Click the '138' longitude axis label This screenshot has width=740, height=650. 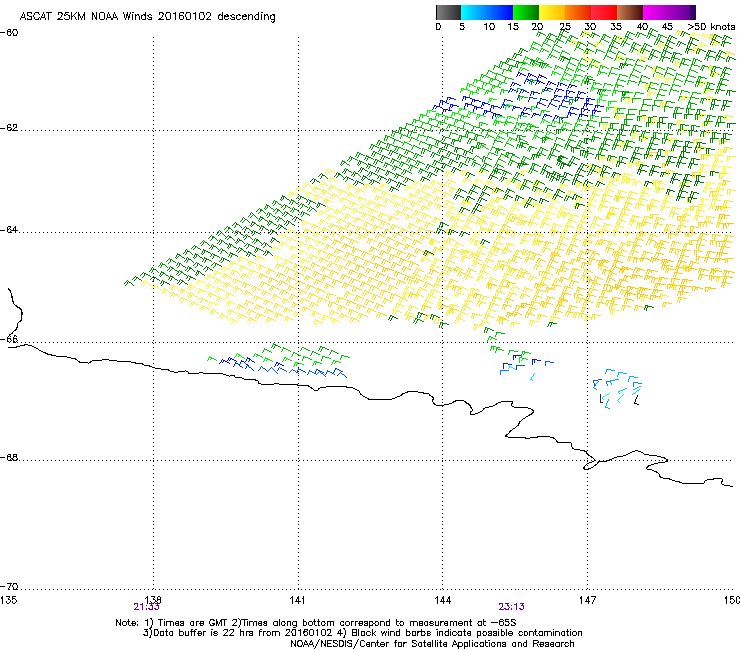(x=153, y=600)
